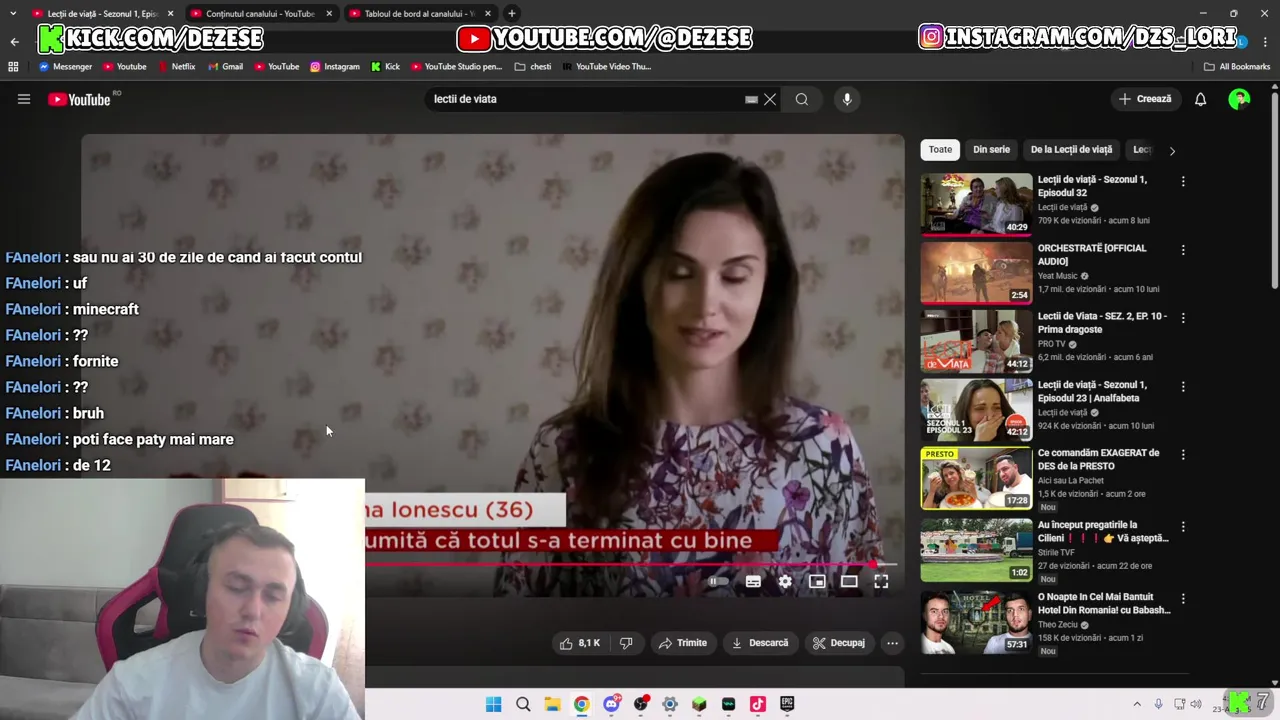
Task: Open the Gmail bookmark
Action: [x=225, y=67]
